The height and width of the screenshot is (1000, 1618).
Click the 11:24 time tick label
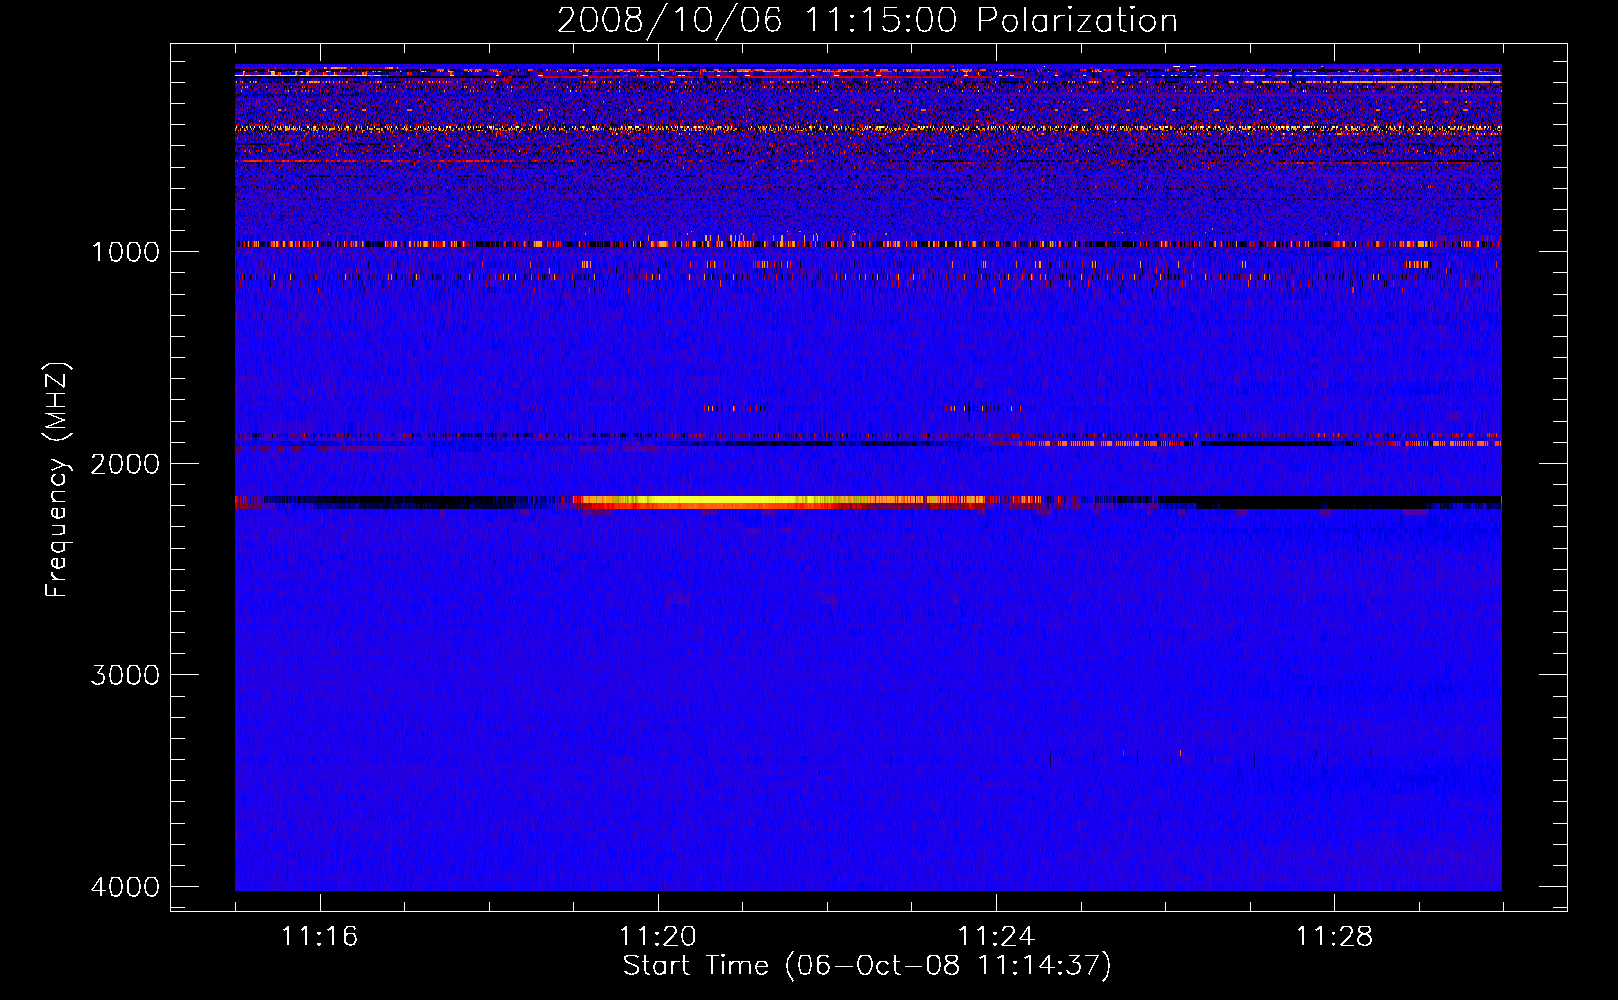pyautogui.click(x=995, y=936)
